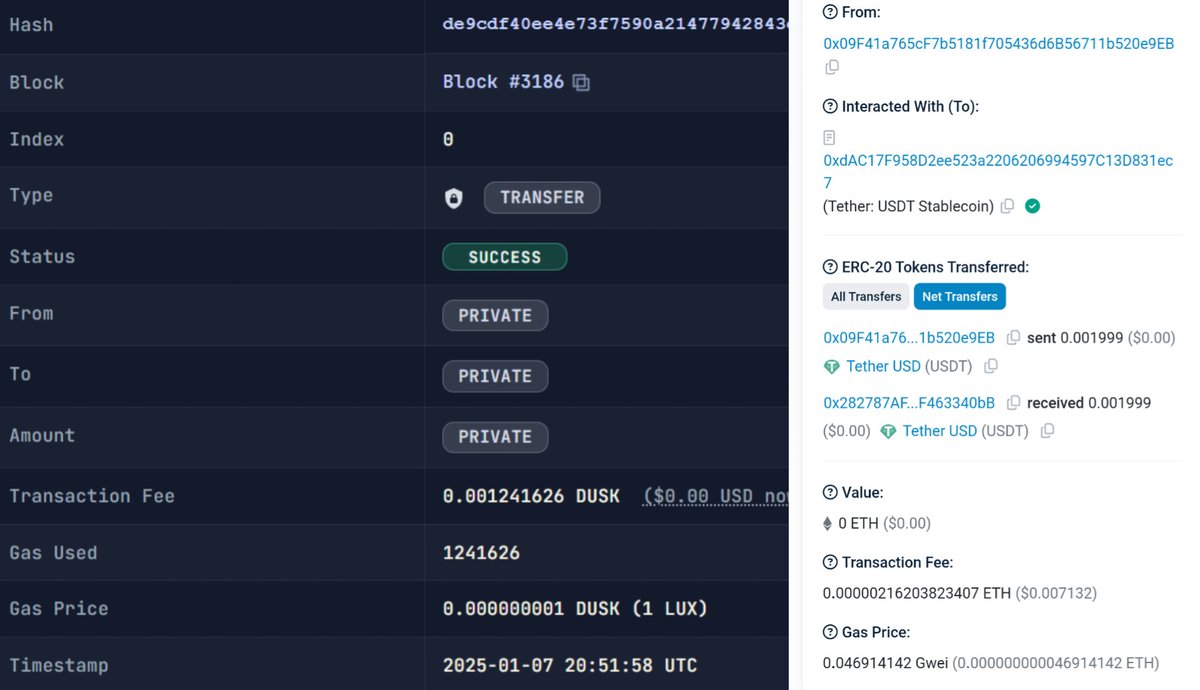
Task: Click the Ethereum diamond icon by 0 ETH
Action: click(827, 523)
